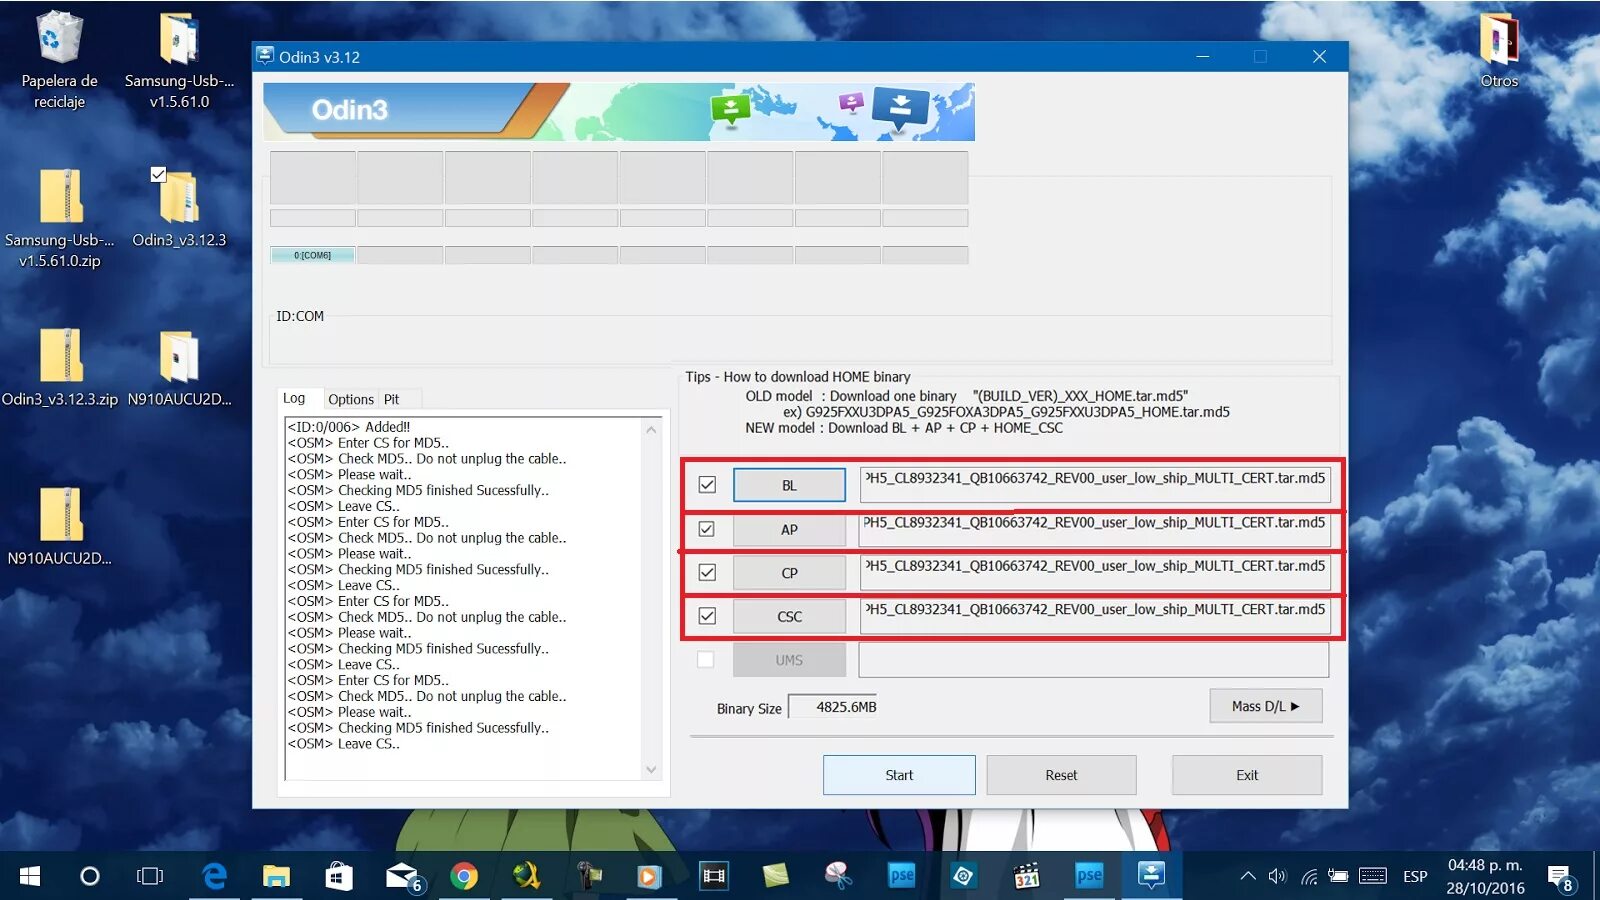Click the Reset button
The image size is (1600, 900).
[x=1061, y=775]
